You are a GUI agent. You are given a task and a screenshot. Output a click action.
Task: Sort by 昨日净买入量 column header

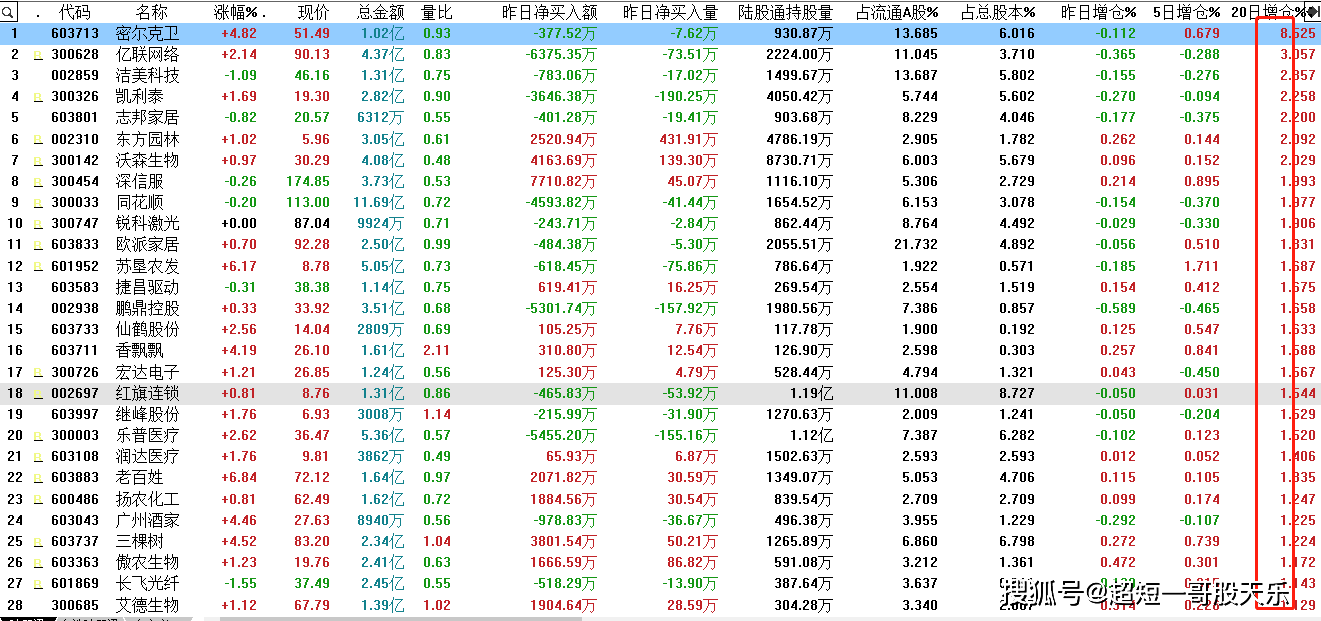(x=670, y=12)
